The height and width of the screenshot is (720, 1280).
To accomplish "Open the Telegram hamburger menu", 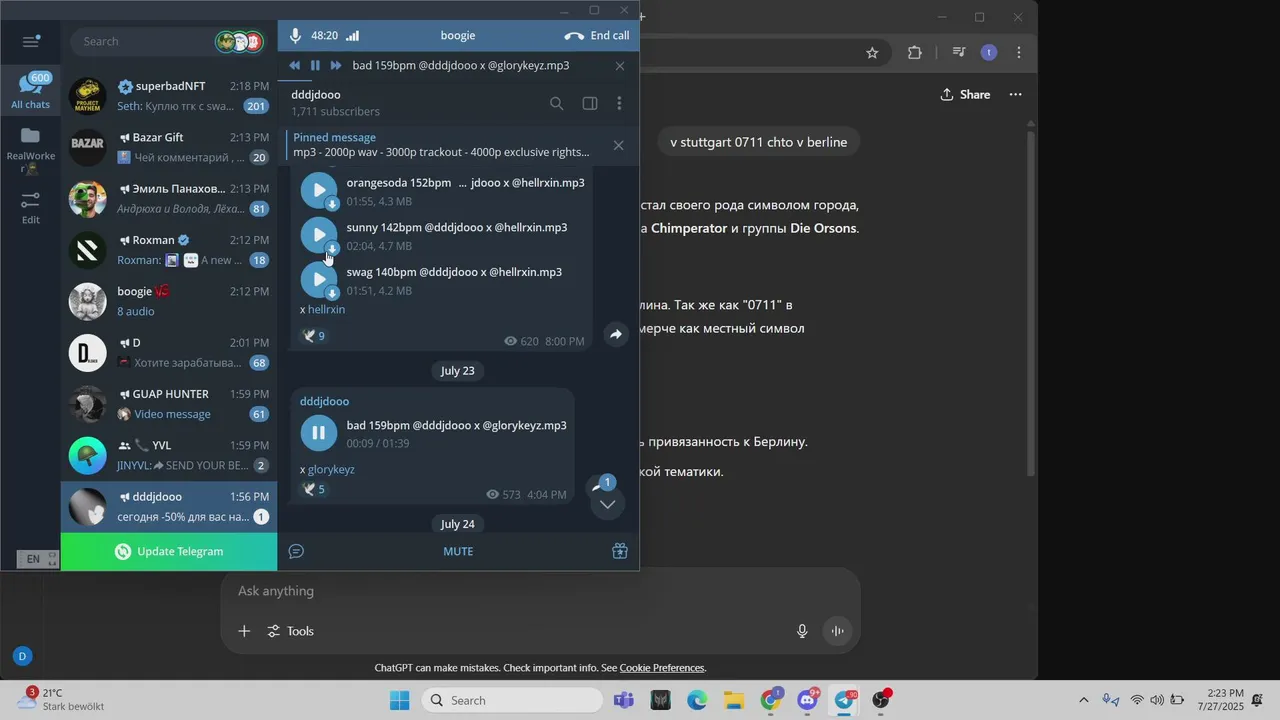I will (x=30, y=41).
